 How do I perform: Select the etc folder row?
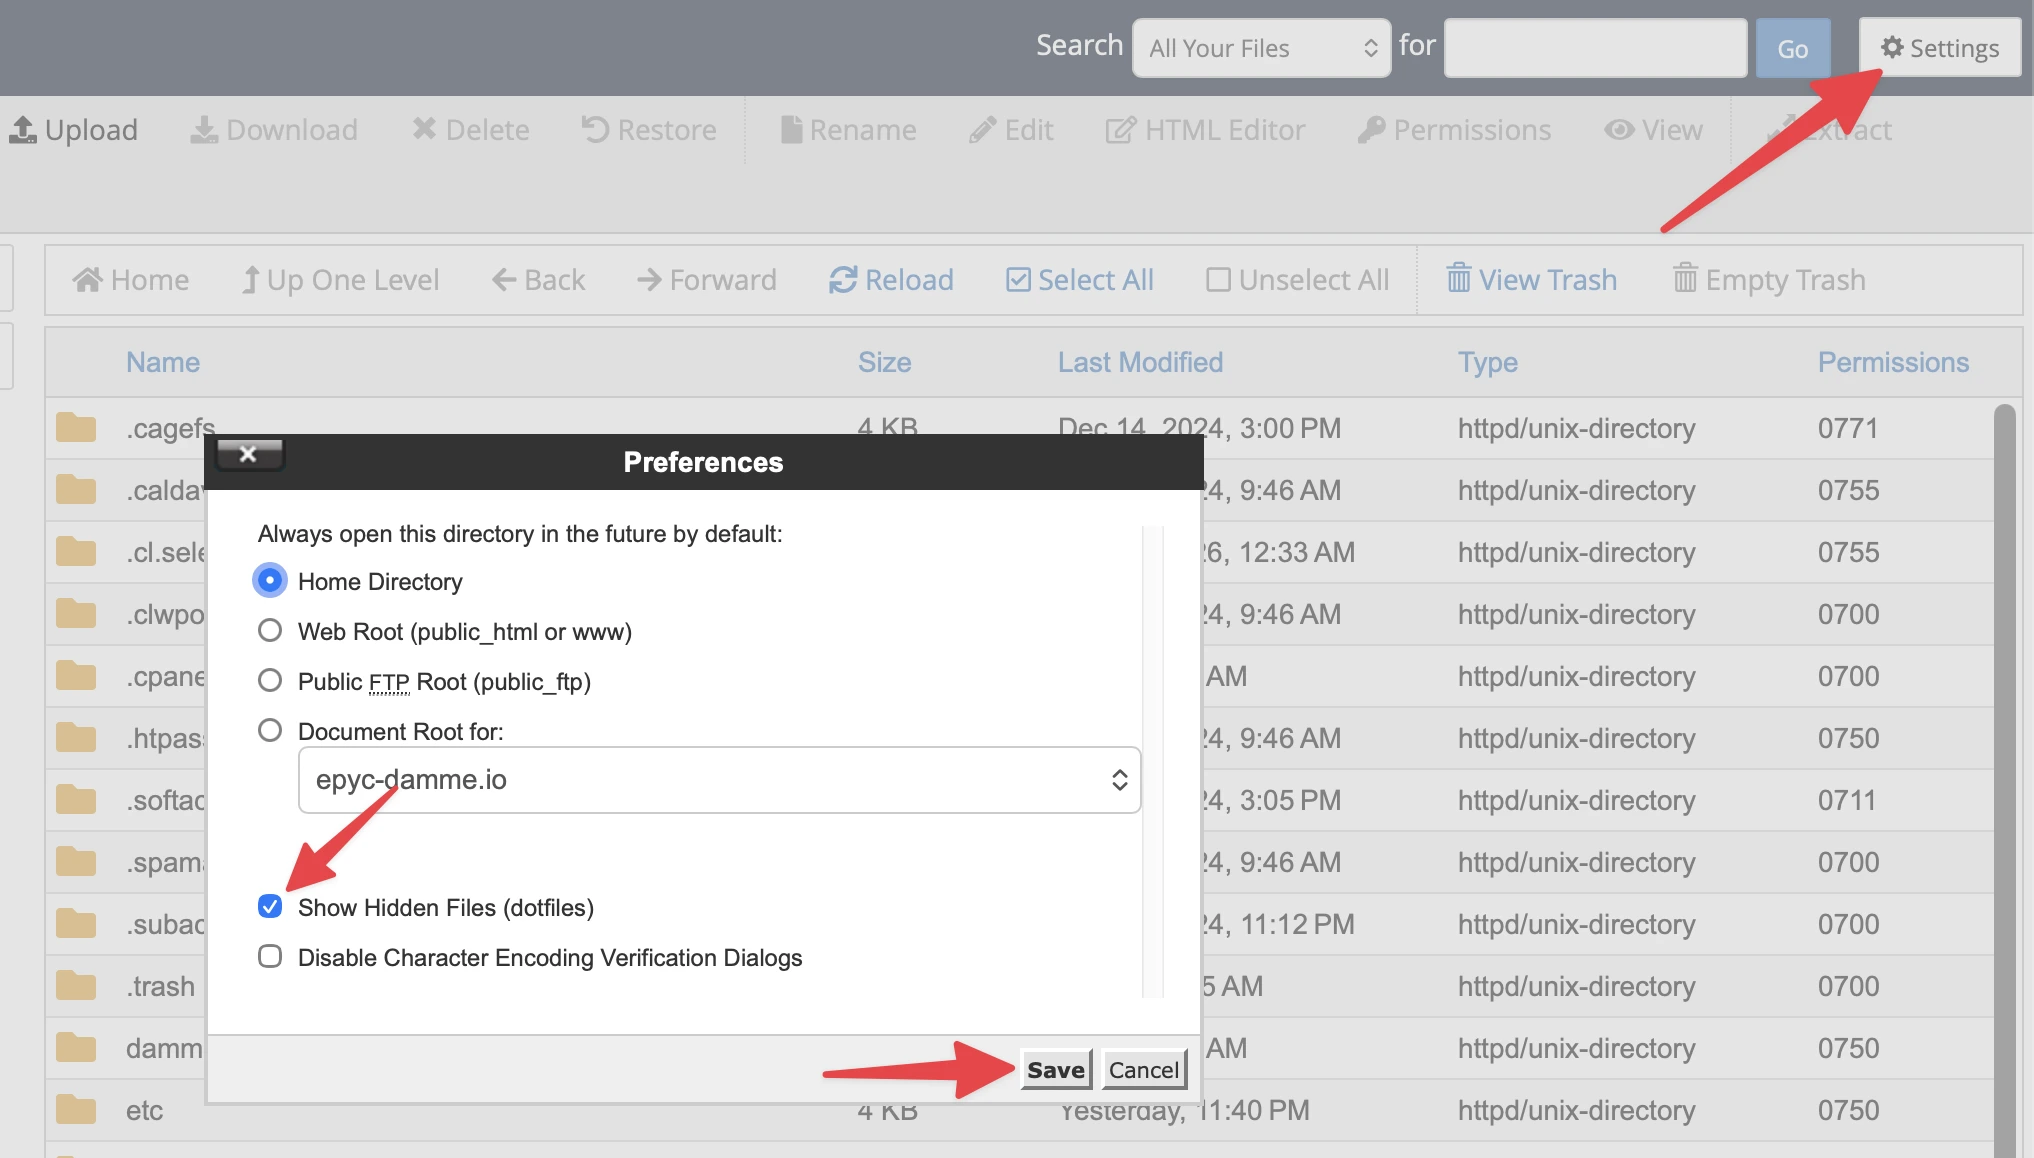point(1020,1110)
